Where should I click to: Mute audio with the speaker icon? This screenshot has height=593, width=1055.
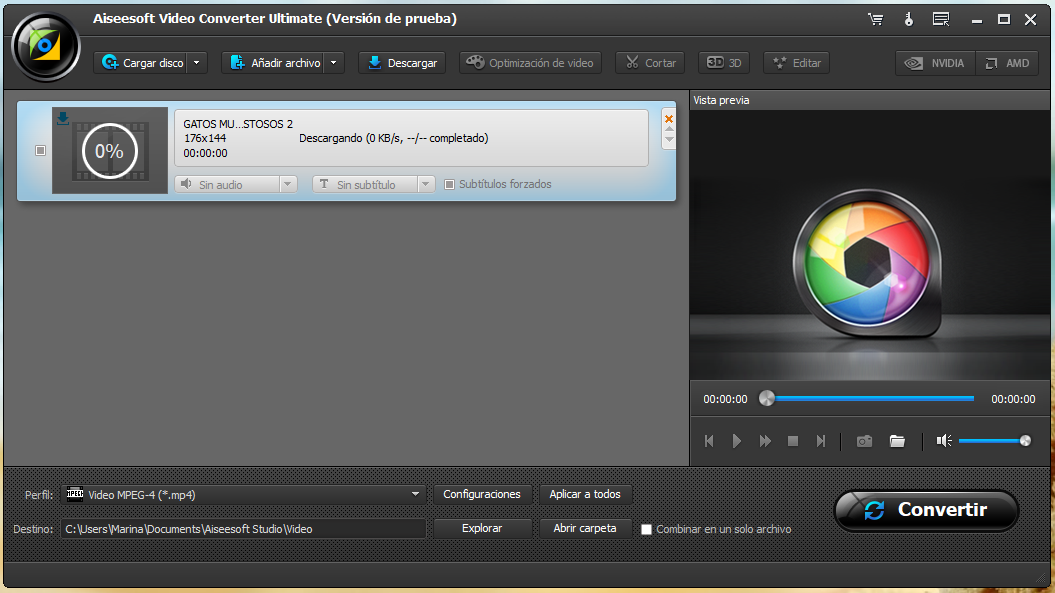[x=943, y=440]
